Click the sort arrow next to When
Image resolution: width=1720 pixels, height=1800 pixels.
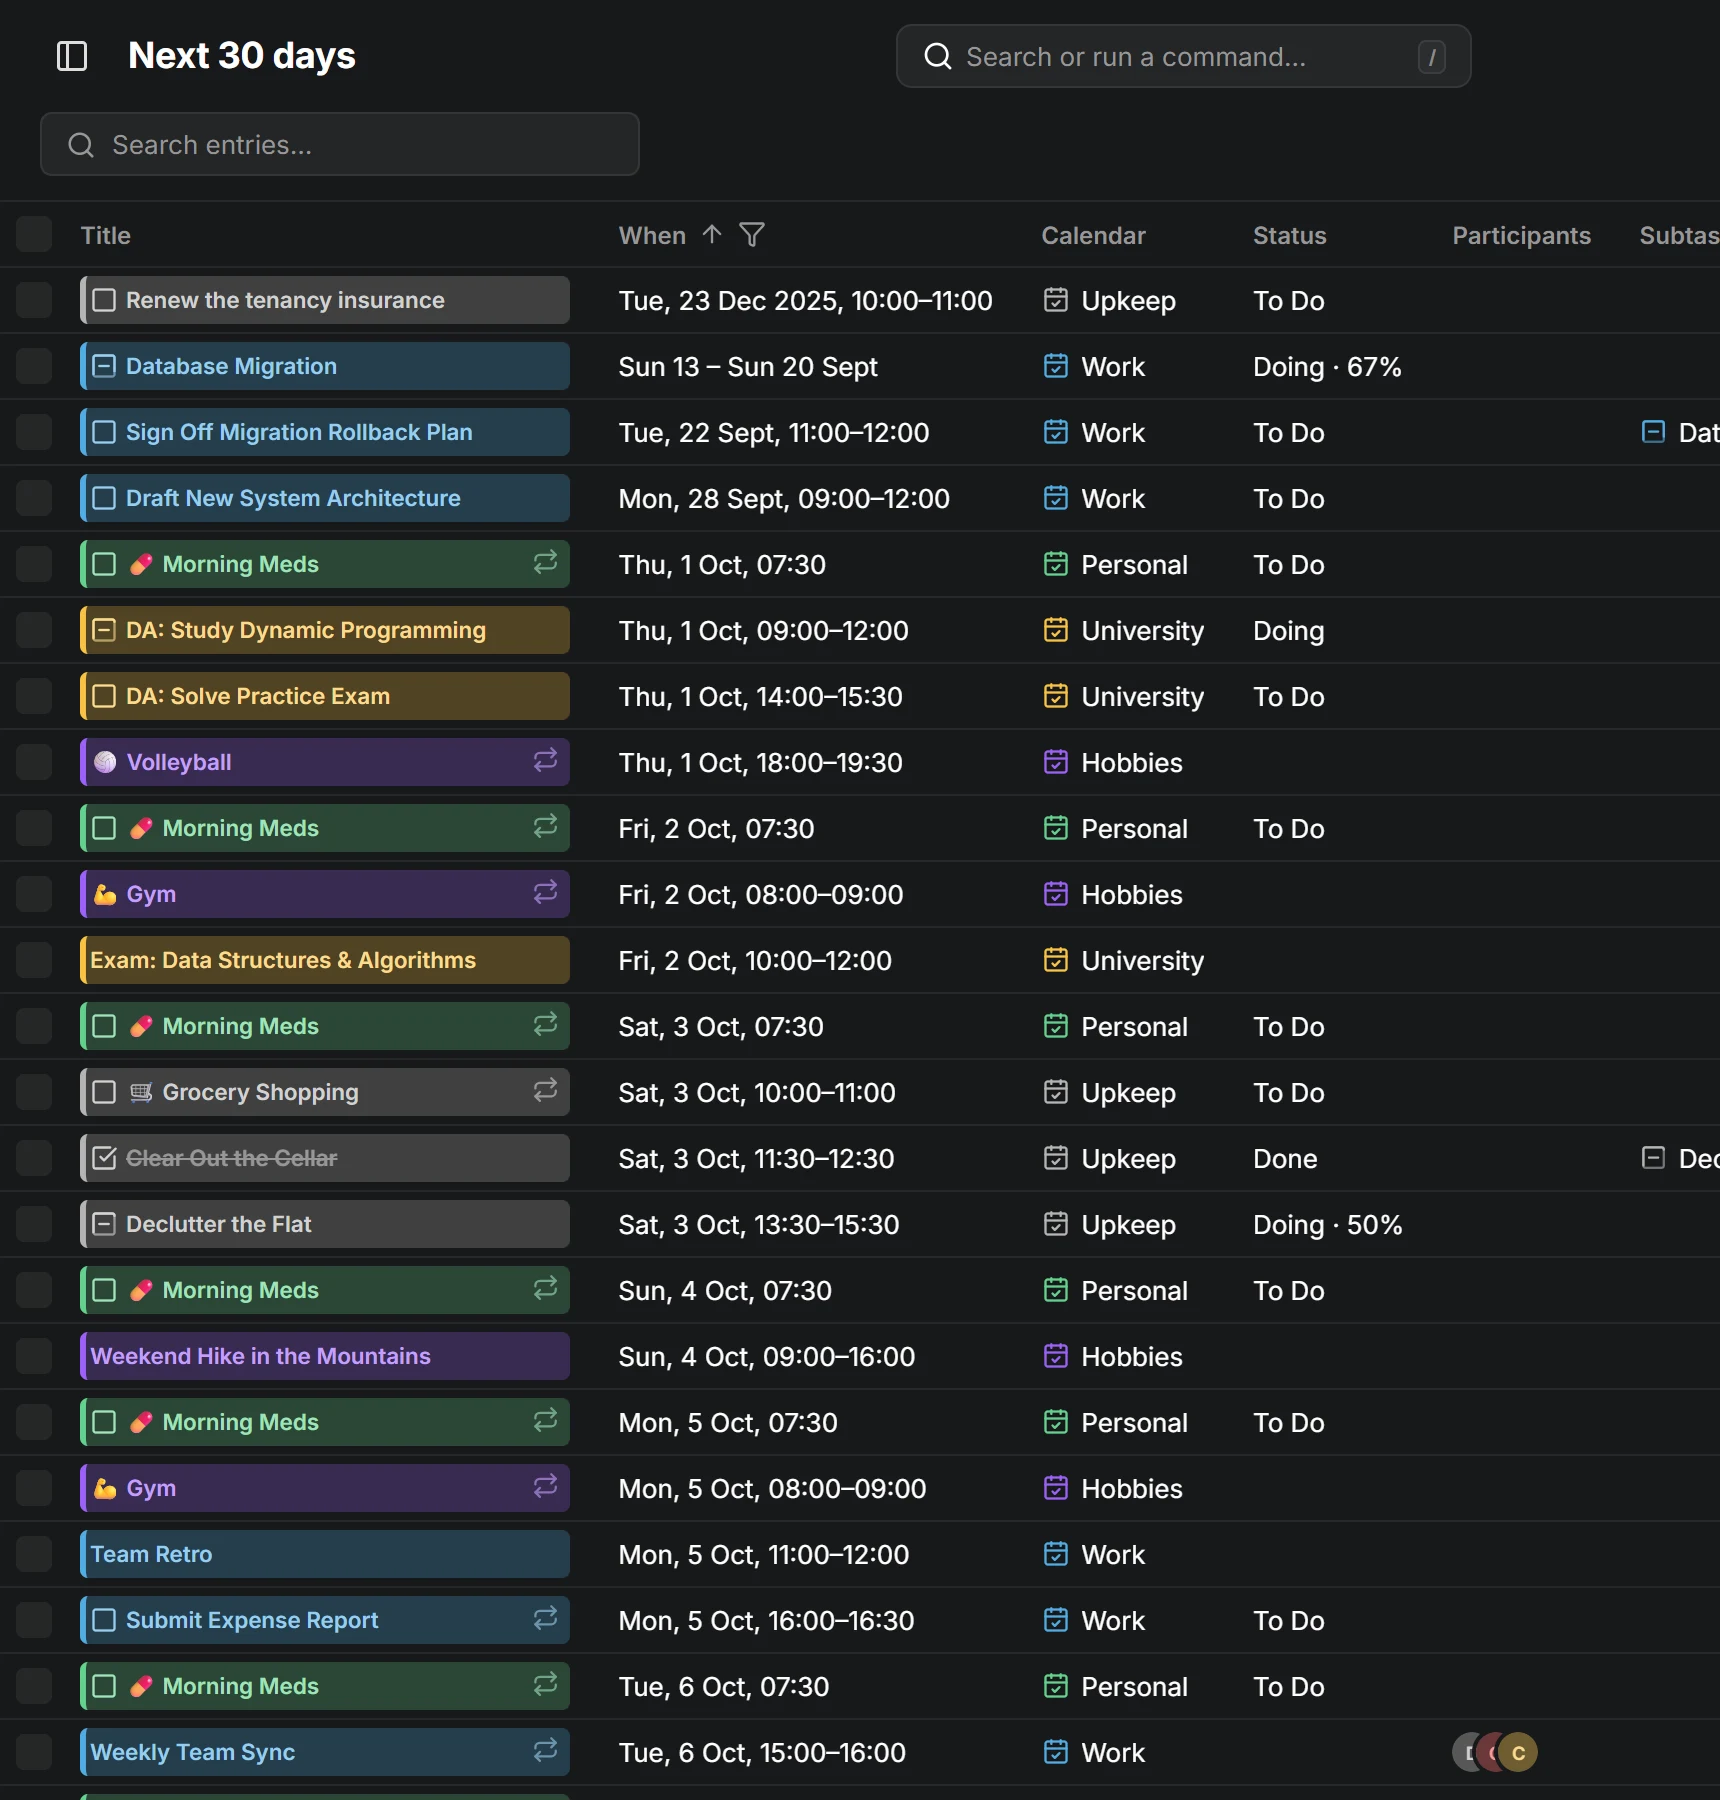click(712, 235)
